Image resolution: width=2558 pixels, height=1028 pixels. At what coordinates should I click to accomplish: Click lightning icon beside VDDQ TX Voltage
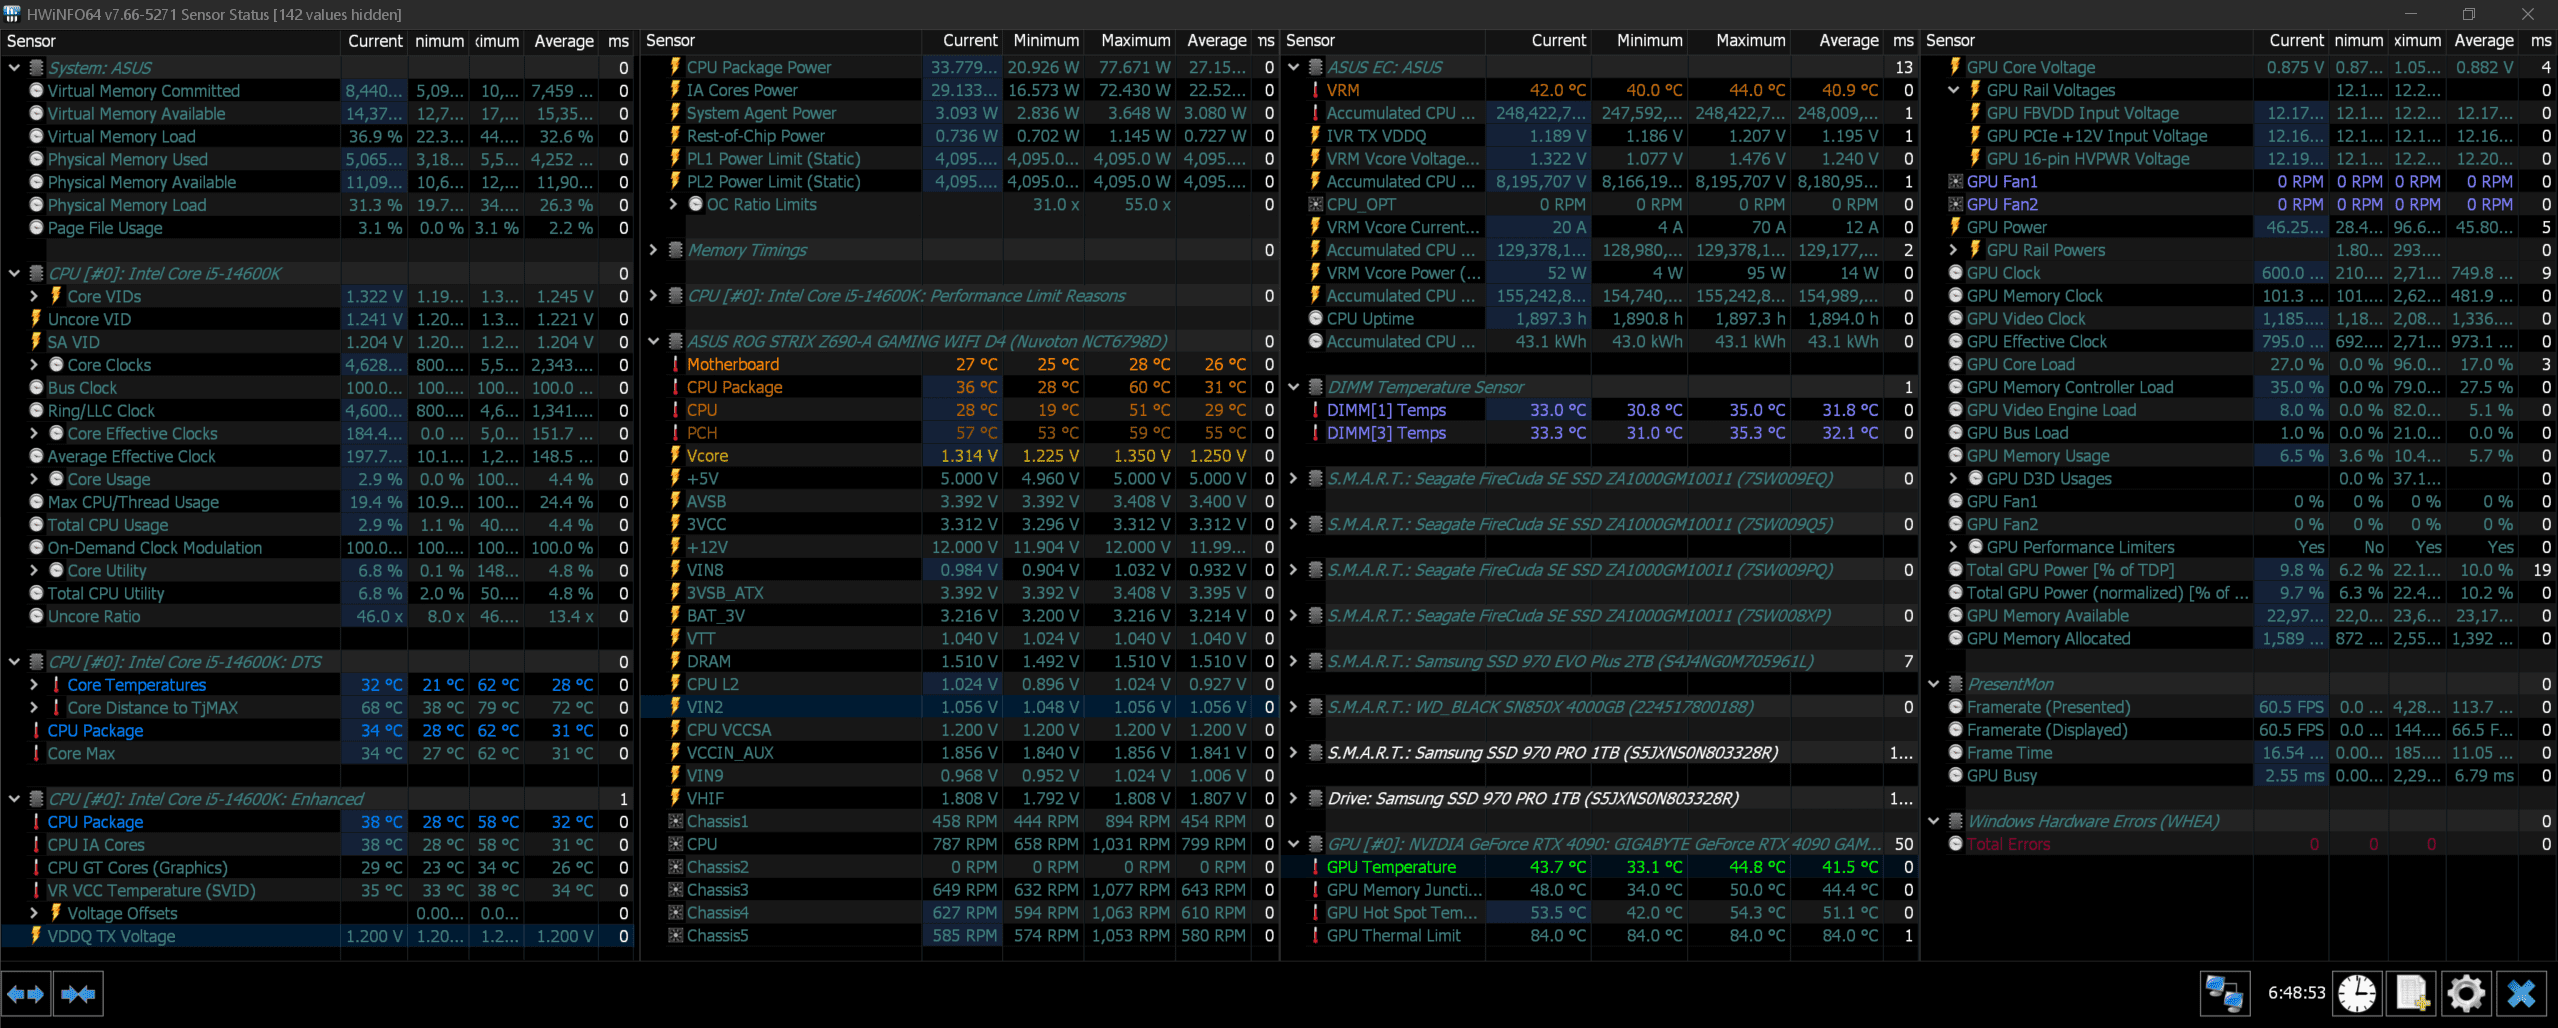click(x=36, y=936)
